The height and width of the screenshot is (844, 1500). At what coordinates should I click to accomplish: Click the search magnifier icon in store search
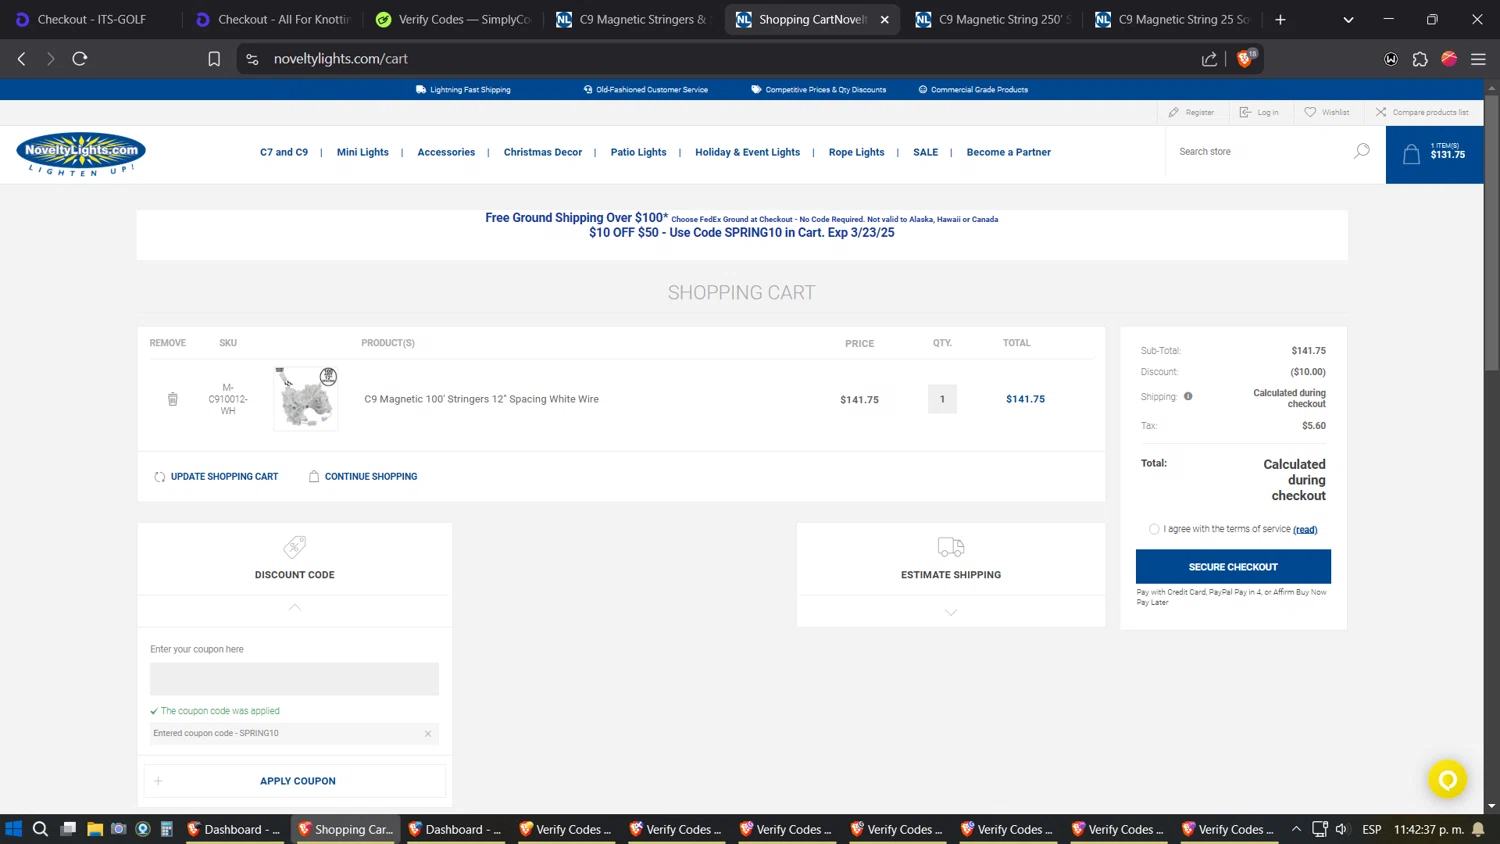pyautogui.click(x=1362, y=151)
